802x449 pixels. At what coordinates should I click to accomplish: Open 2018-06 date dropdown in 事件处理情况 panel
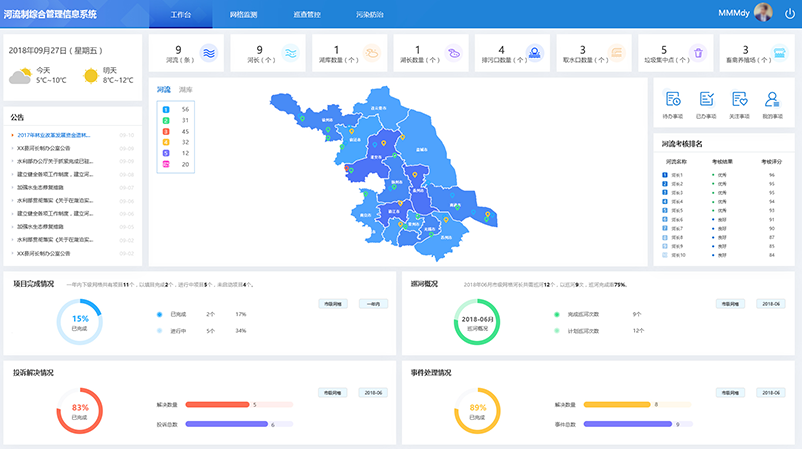tap(770, 393)
